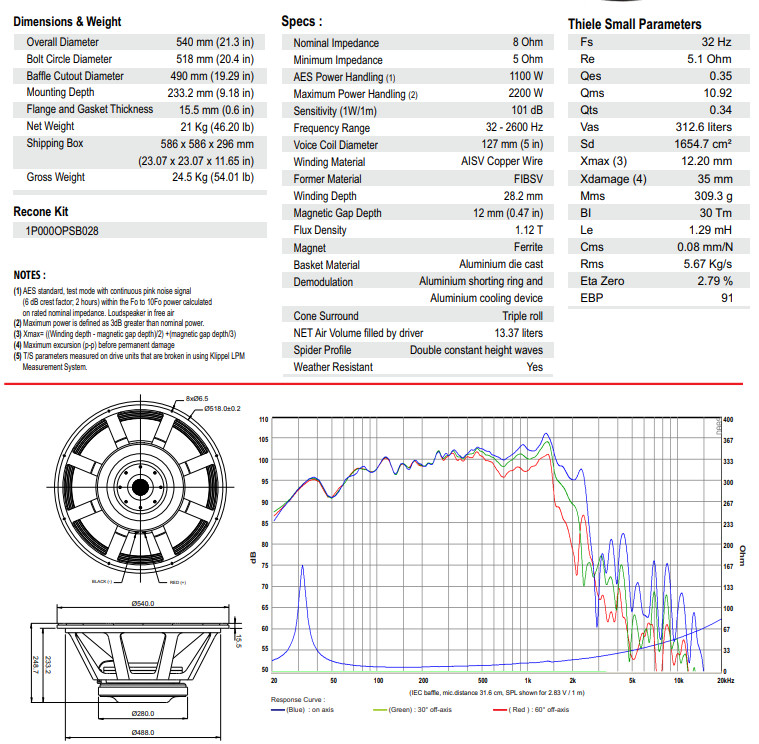The height and width of the screenshot is (744, 759).
Task: Click the Flux Density value '1.12 T'
Action: click(529, 230)
